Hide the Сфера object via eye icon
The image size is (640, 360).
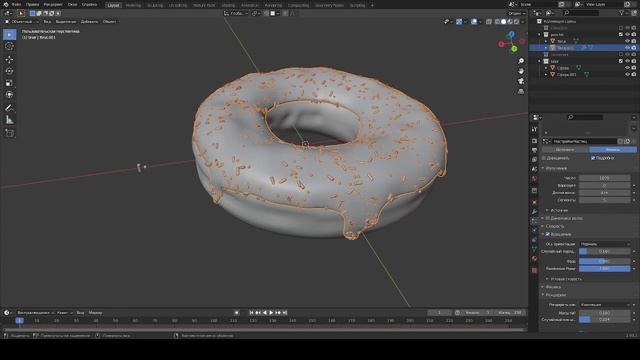pos(627,68)
